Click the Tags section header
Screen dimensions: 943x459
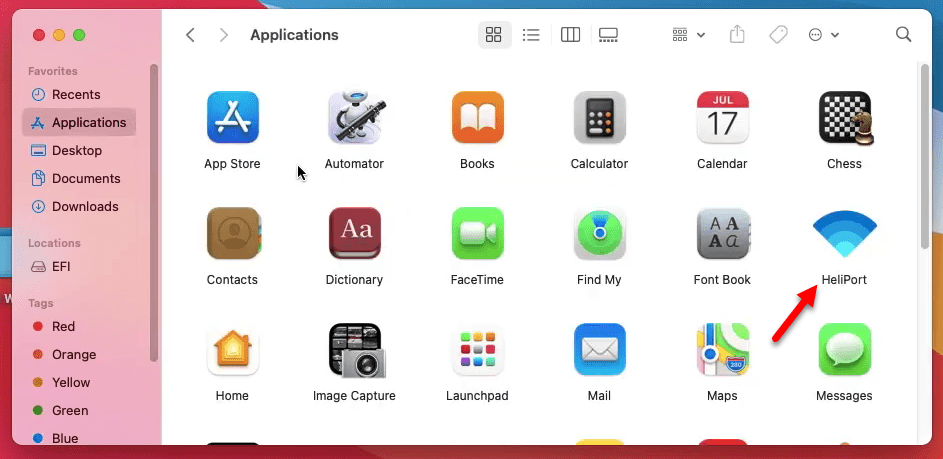pos(40,303)
